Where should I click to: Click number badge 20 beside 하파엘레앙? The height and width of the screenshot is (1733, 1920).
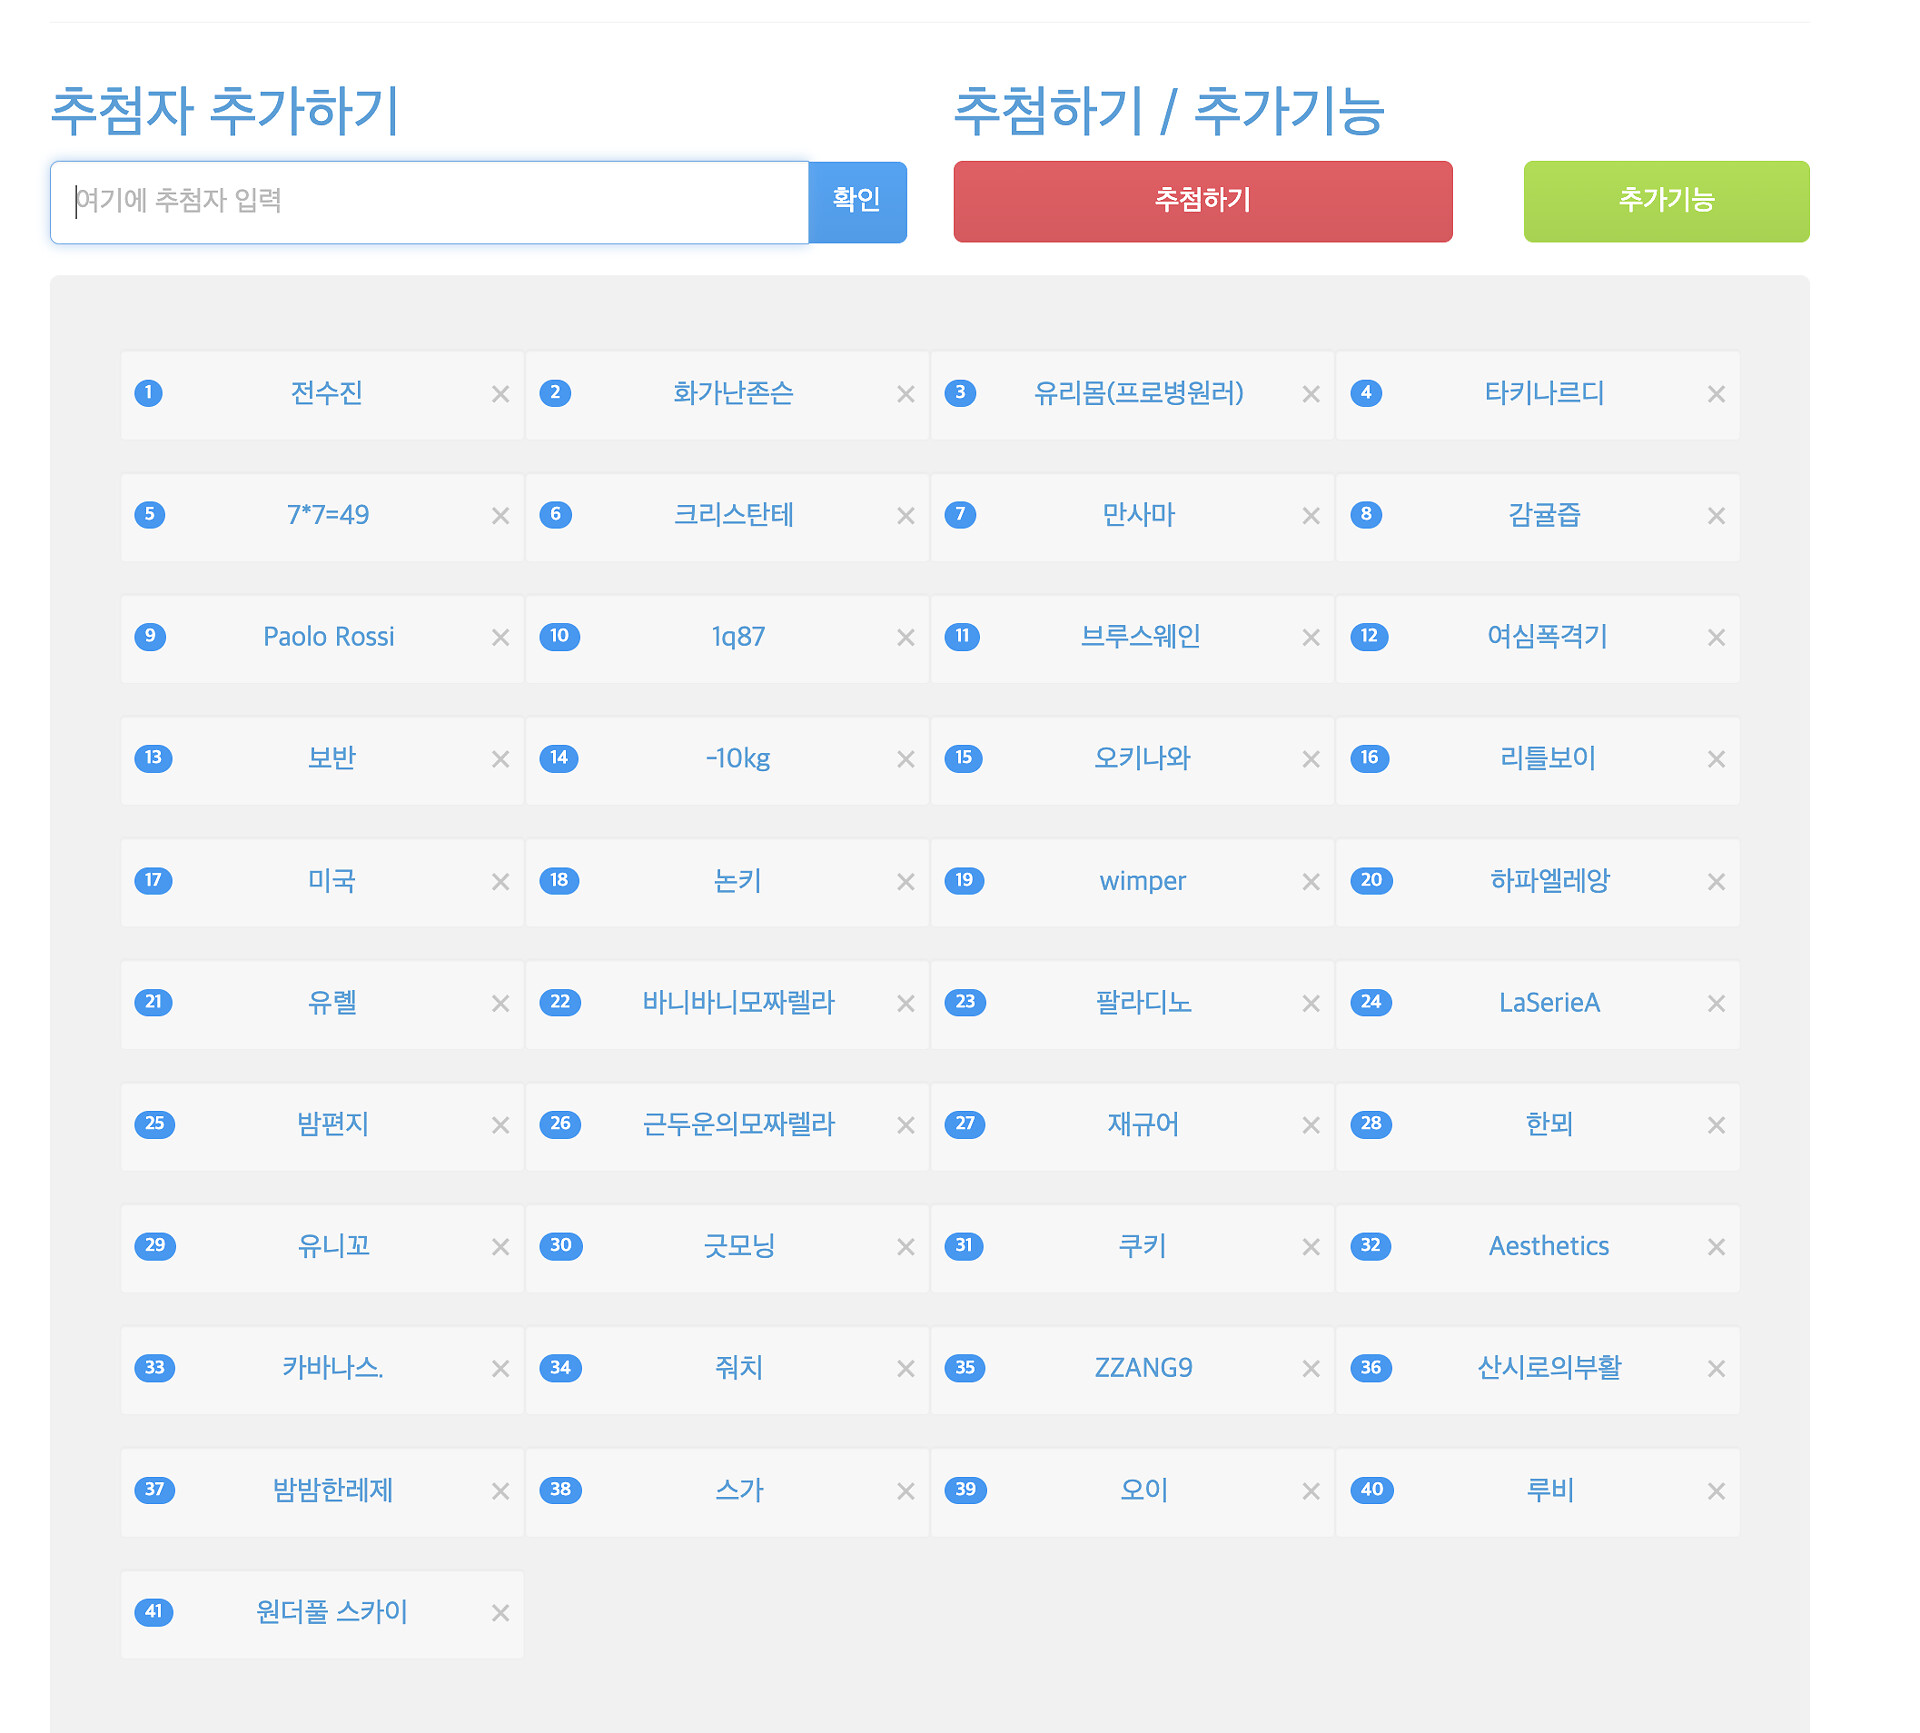click(x=1370, y=880)
